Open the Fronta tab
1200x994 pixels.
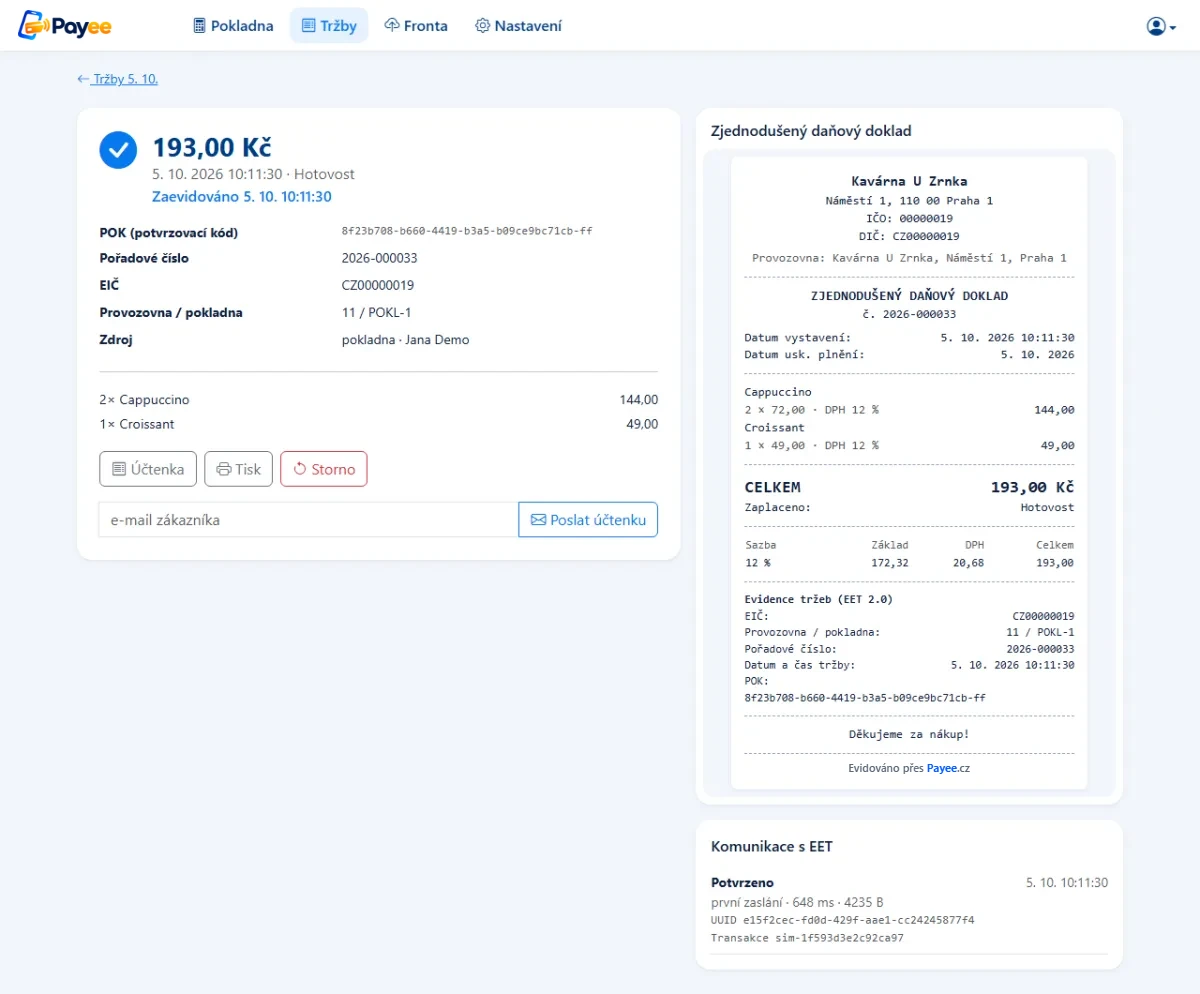[x=416, y=26]
